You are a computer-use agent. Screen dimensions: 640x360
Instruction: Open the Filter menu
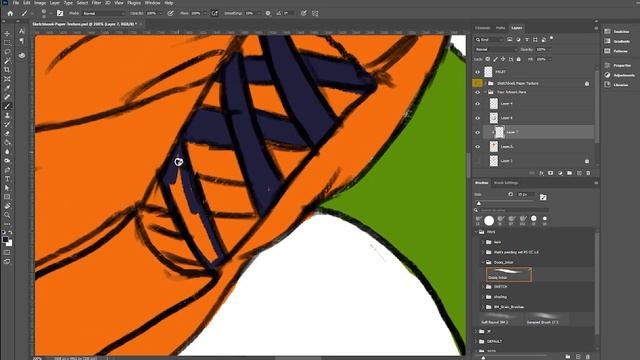click(x=96, y=3)
